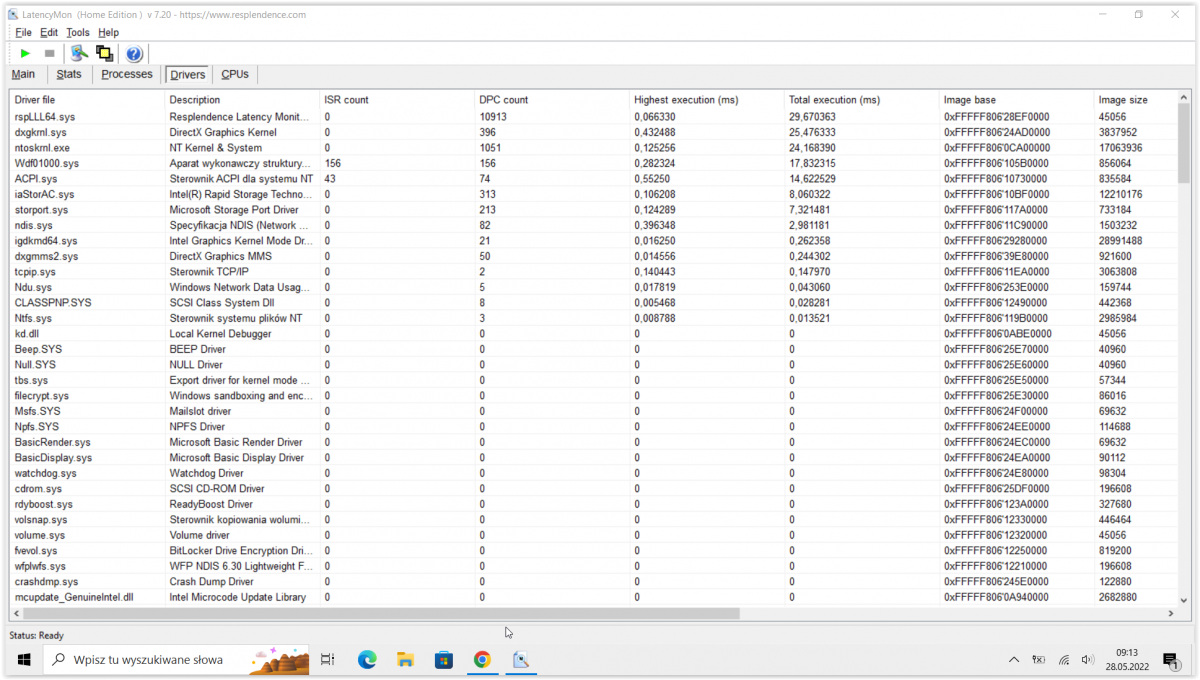Open the Wi-Fi network tray icon
Image resolution: width=1200 pixels, height=680 pixels.
coord(1064,659)
